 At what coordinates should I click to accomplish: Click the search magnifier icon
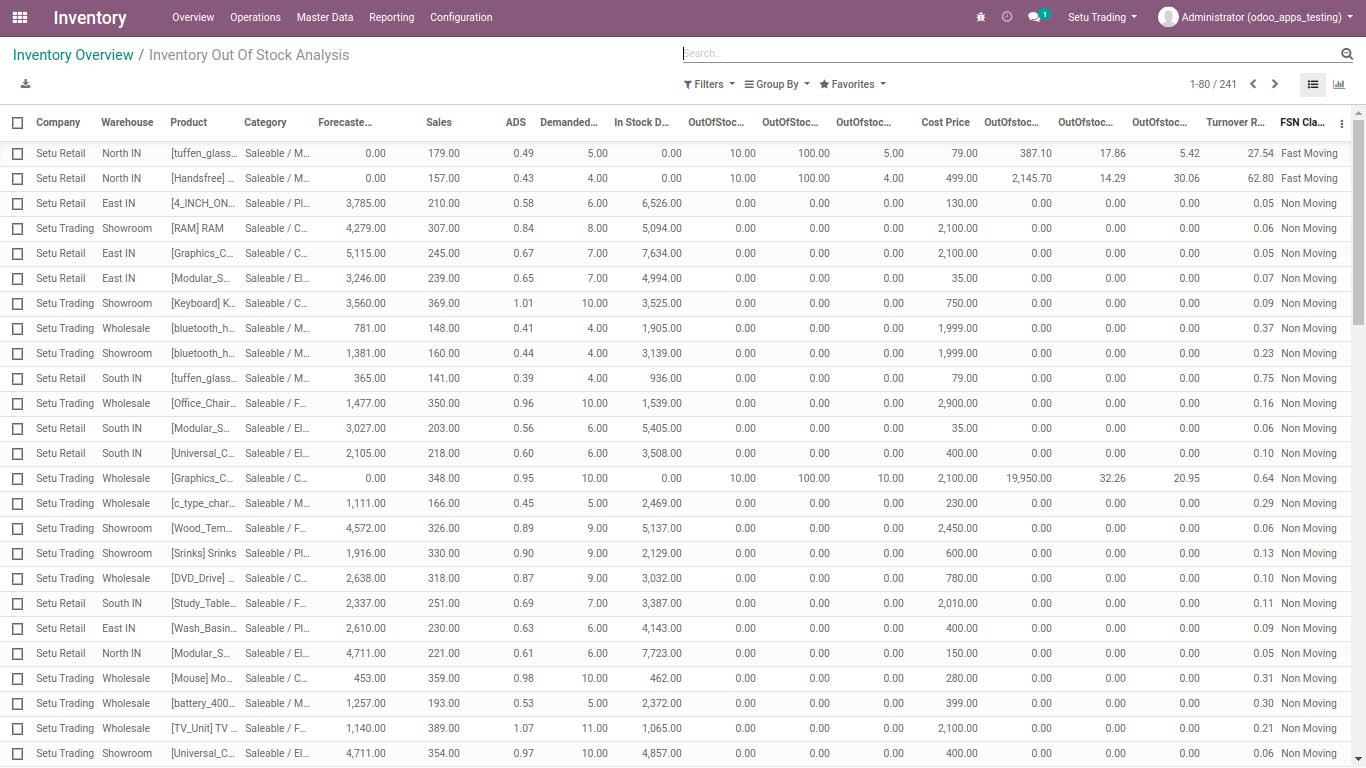[1346, 54]
